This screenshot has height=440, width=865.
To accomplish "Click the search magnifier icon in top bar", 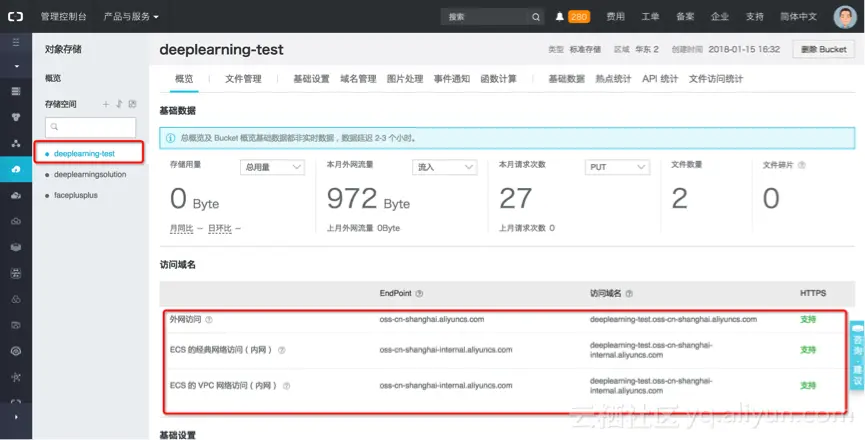I will (536, 17).
